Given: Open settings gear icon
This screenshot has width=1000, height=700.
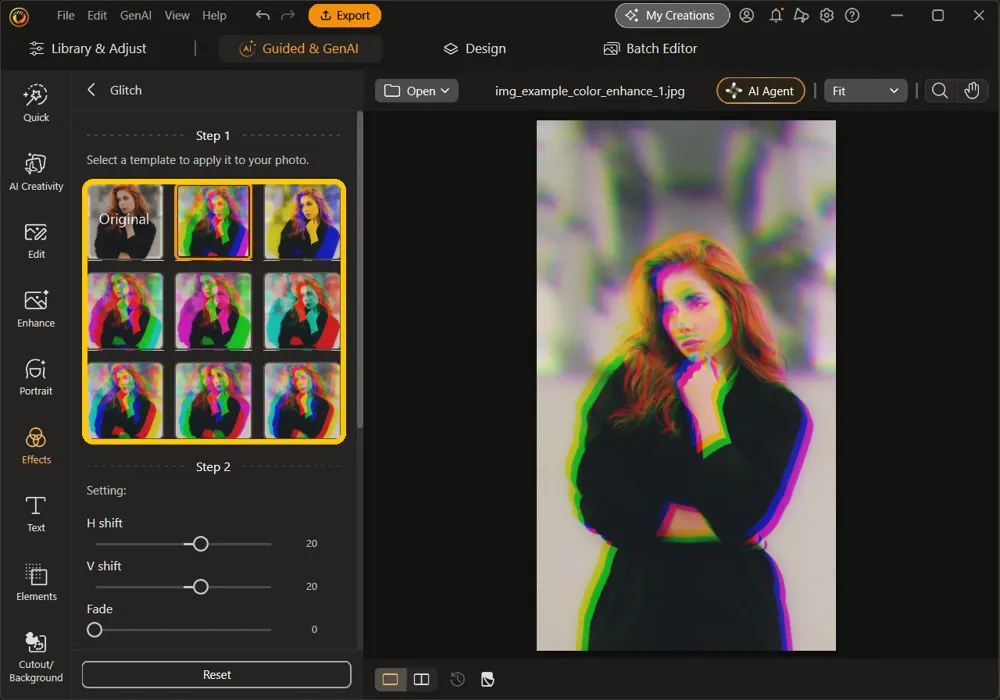Looking at the screenshot, I should [827, 15].
